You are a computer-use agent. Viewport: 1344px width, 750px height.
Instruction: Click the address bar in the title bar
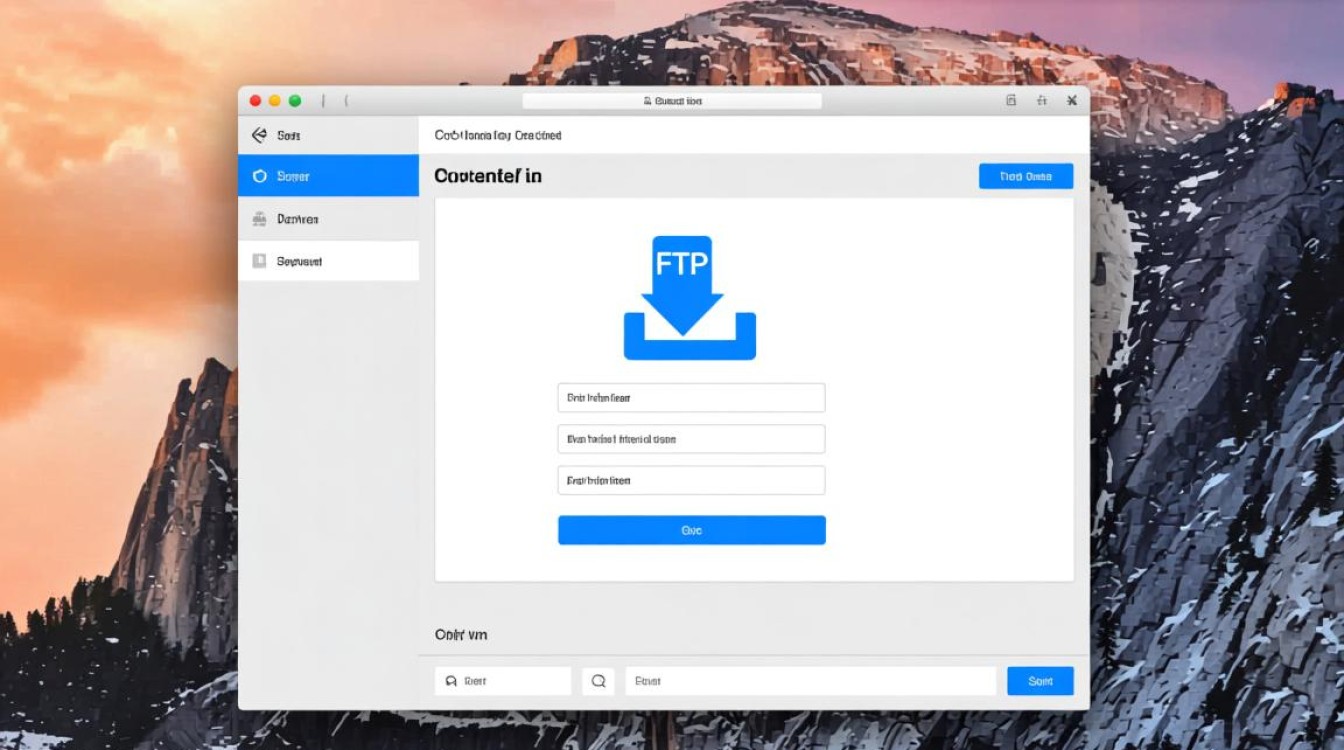671,101
